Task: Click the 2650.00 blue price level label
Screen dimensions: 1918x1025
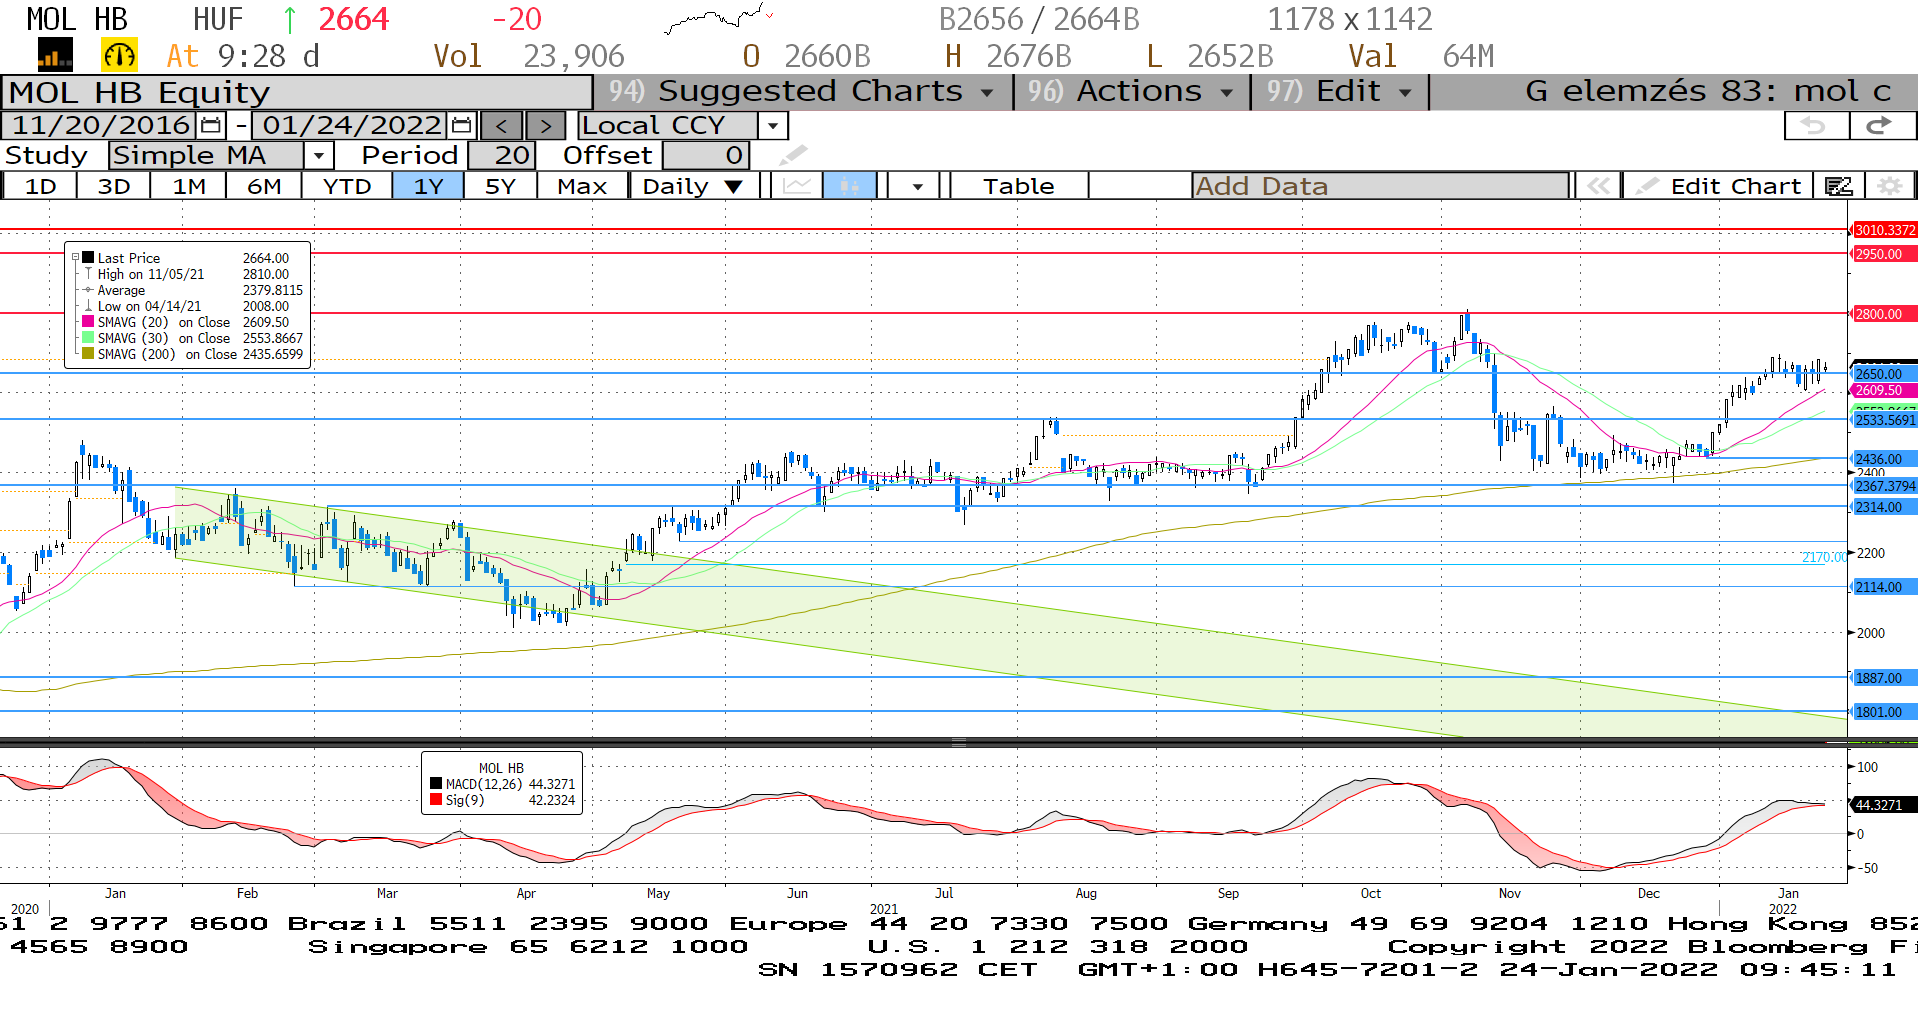Action: (x=1884, y=374)
